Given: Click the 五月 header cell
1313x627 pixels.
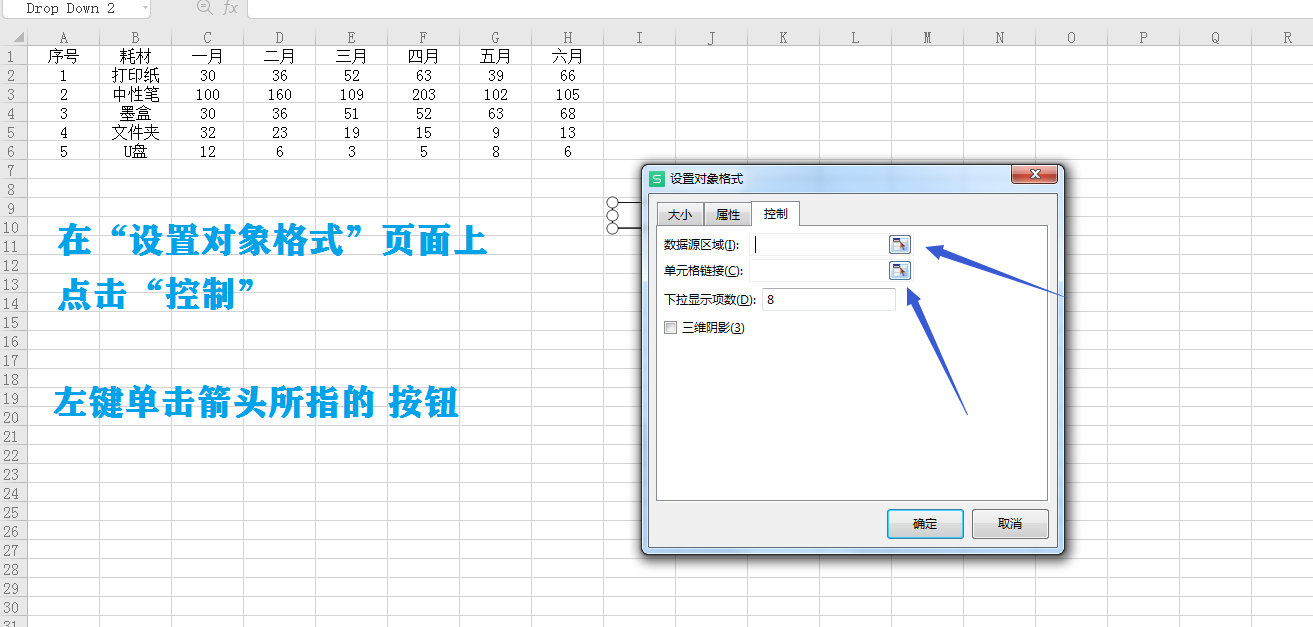Looking at the screenshot, I should (495, 56).
